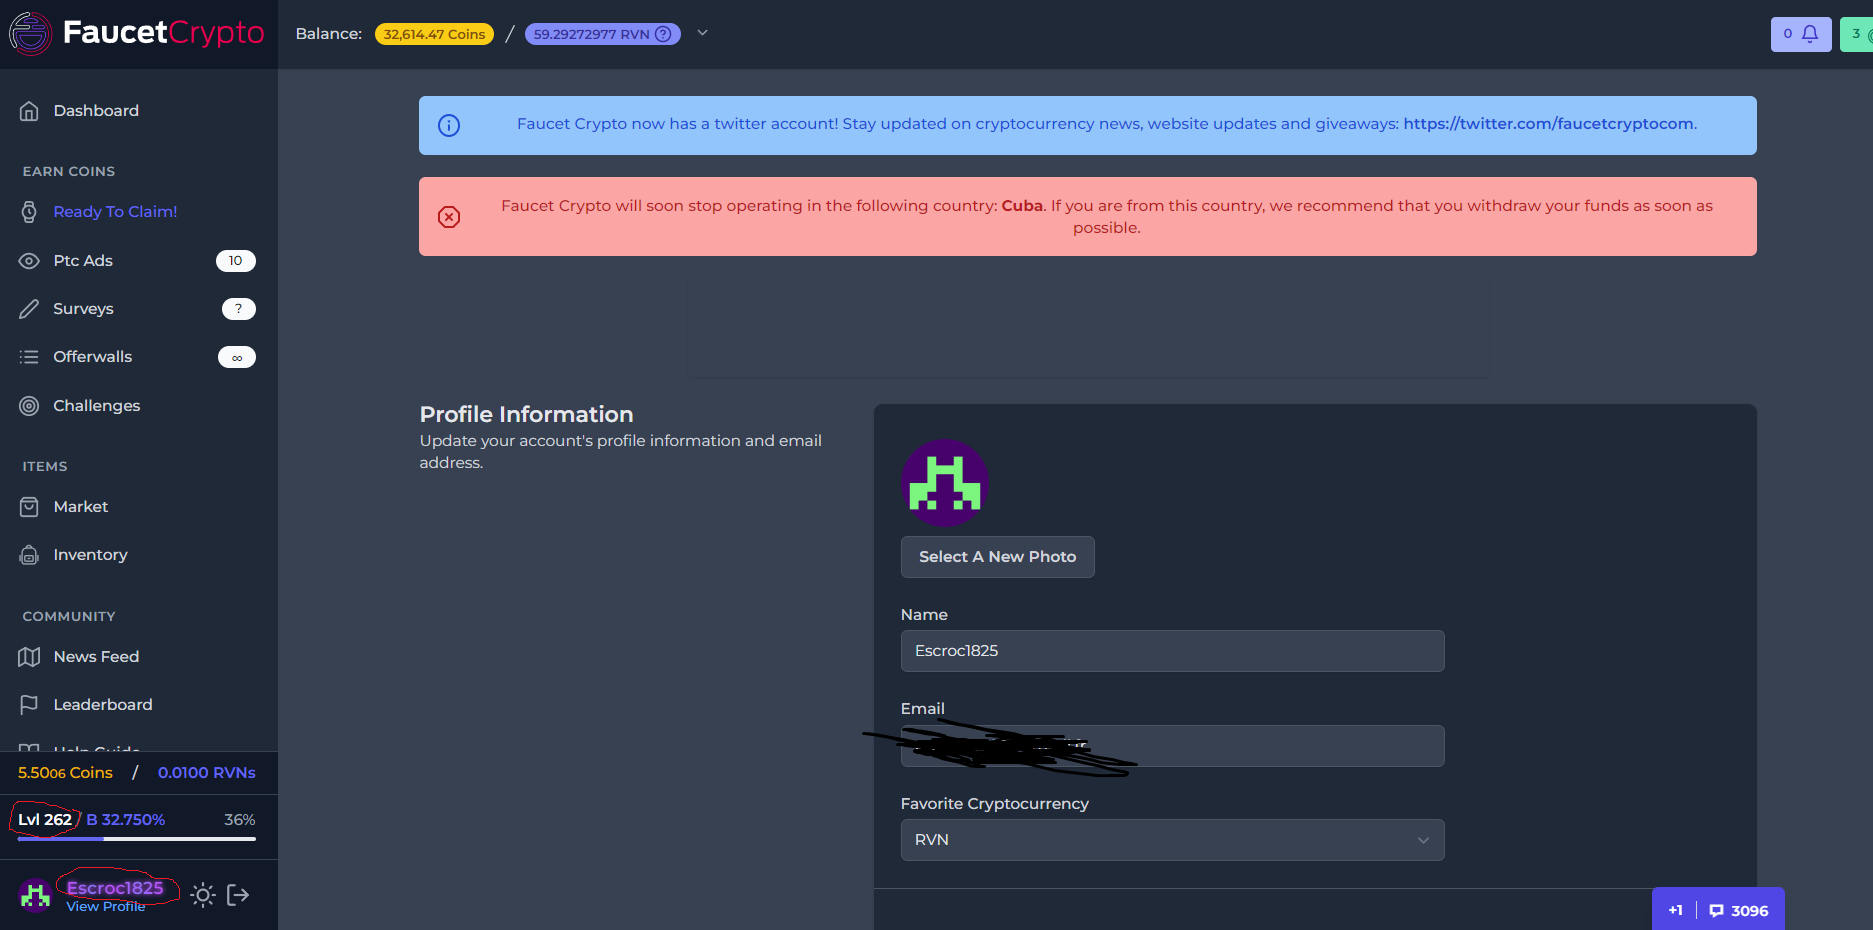Click the View Profile link
Viewport: 1873px width, 930px height.
coord(105,907)
